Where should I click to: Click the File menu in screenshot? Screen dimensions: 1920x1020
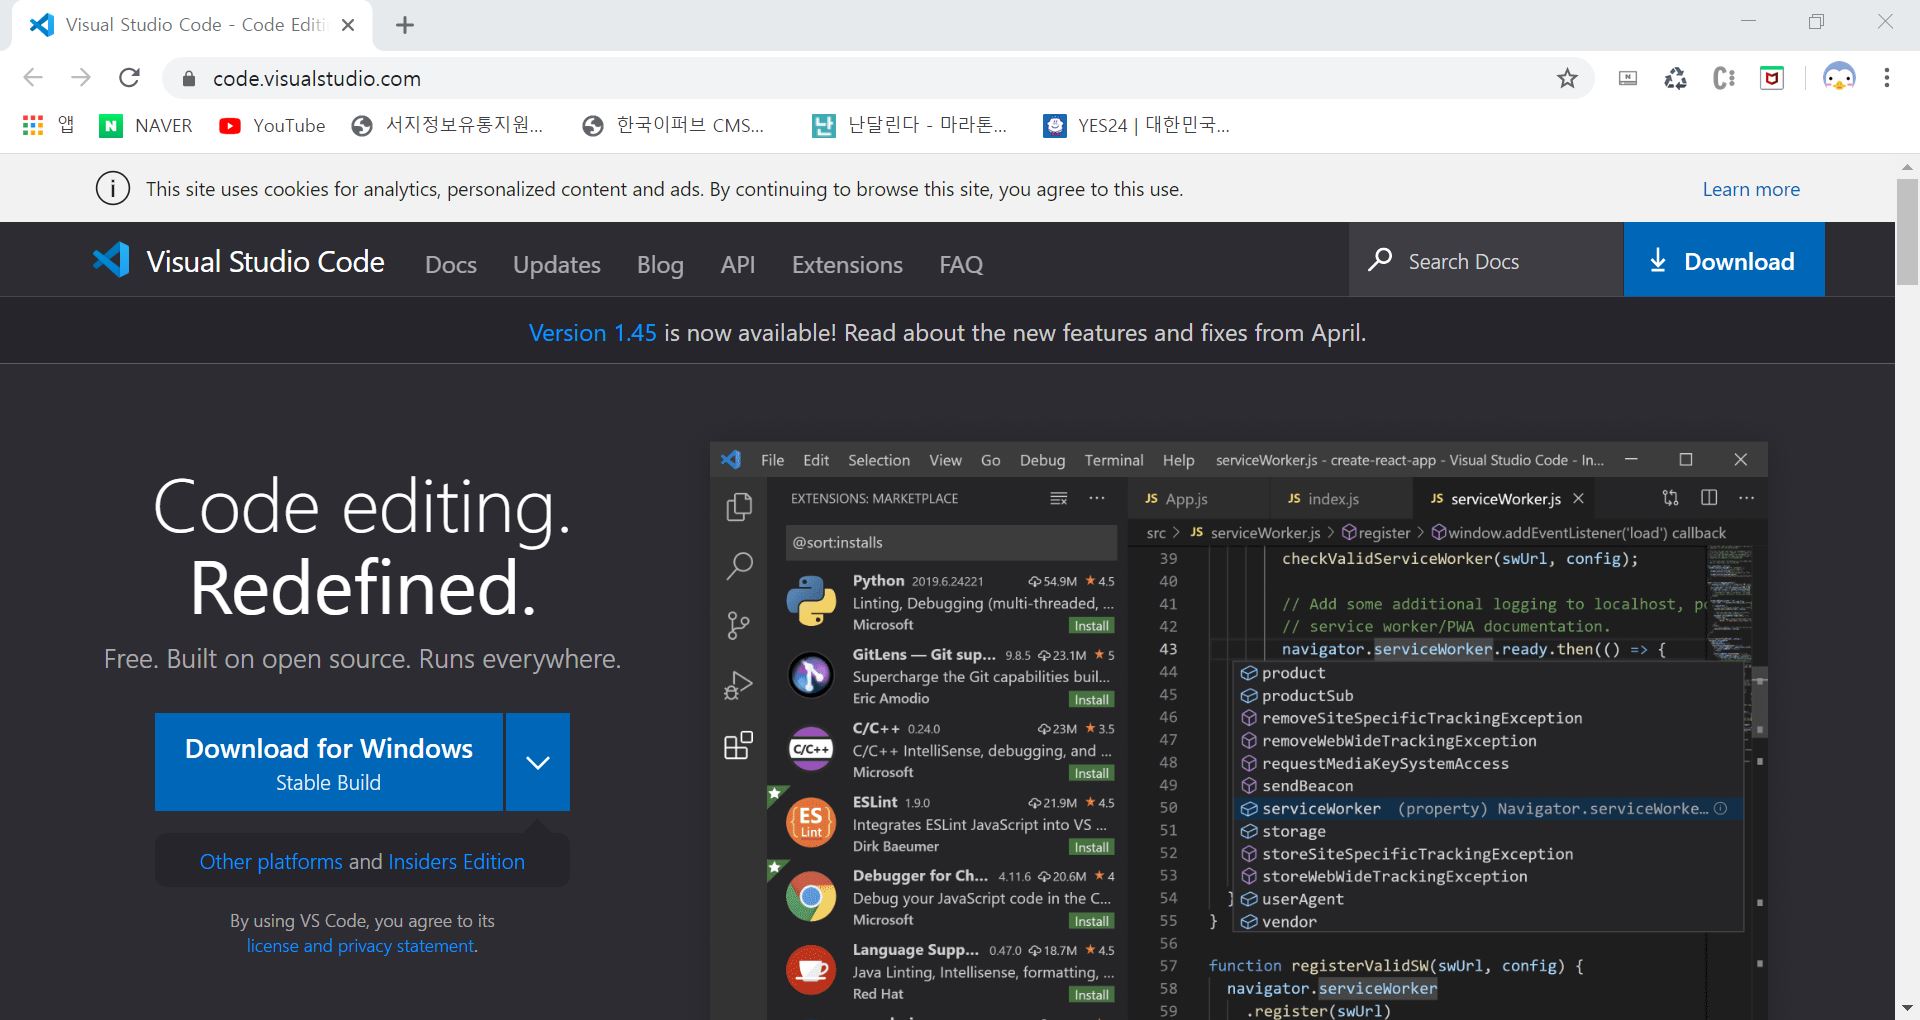coord(772,460)
